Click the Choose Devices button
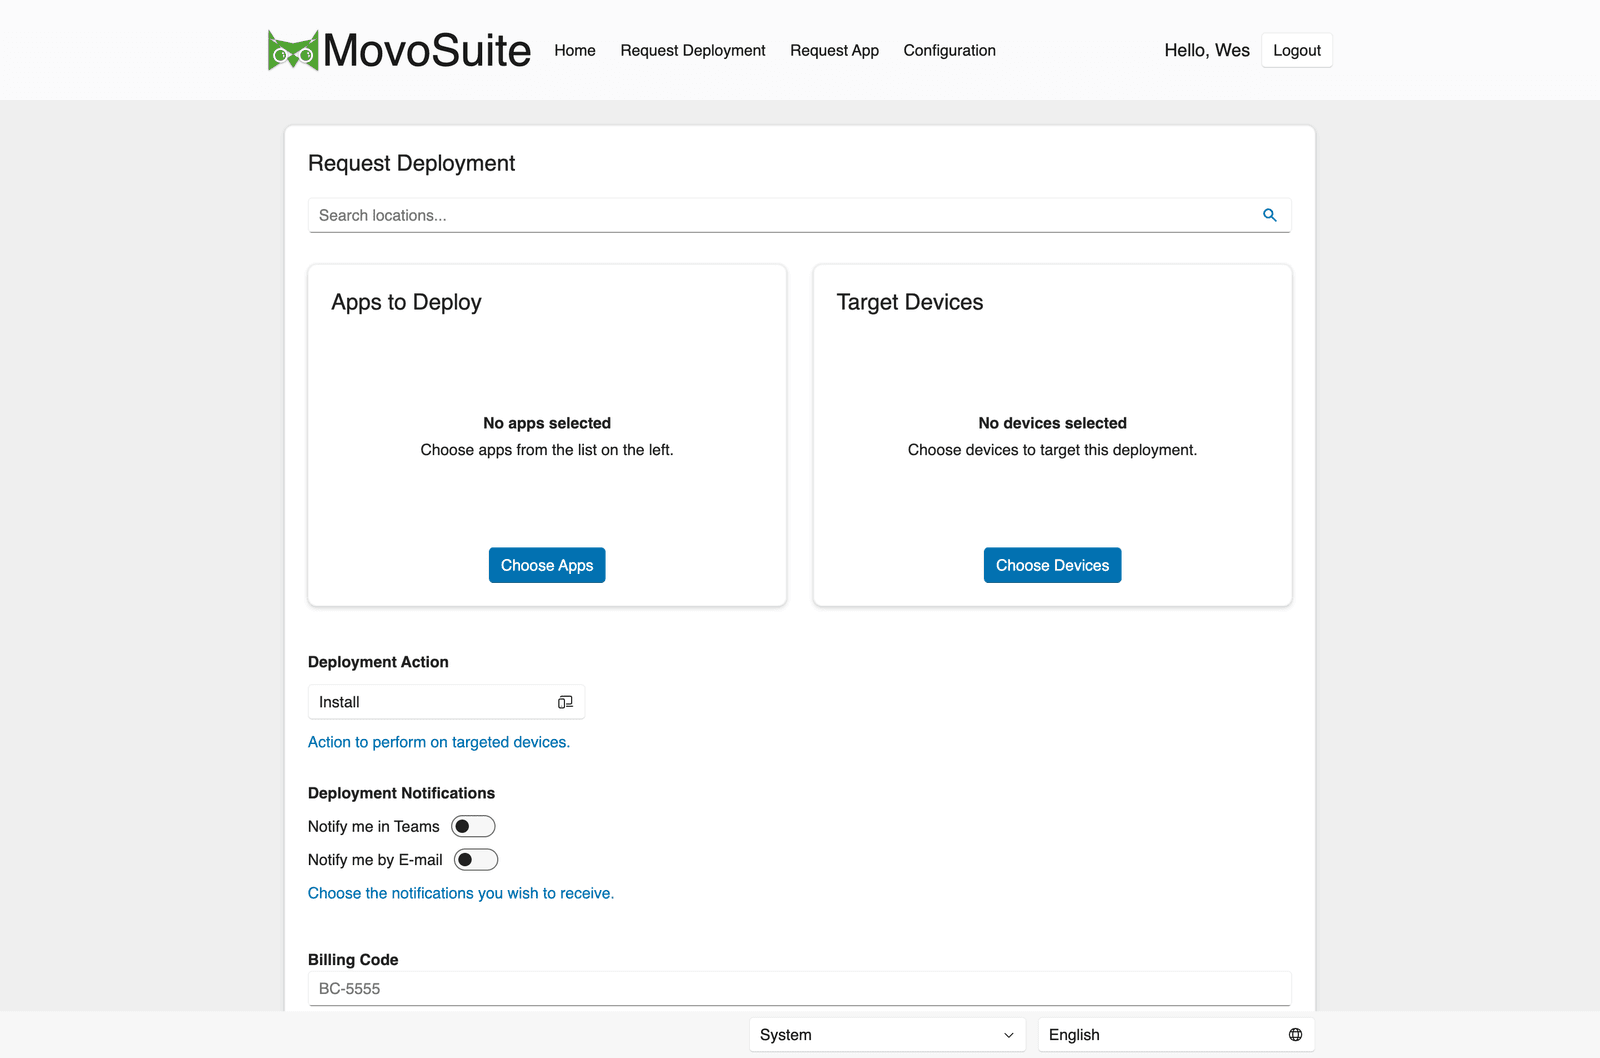 point(1052,565)
